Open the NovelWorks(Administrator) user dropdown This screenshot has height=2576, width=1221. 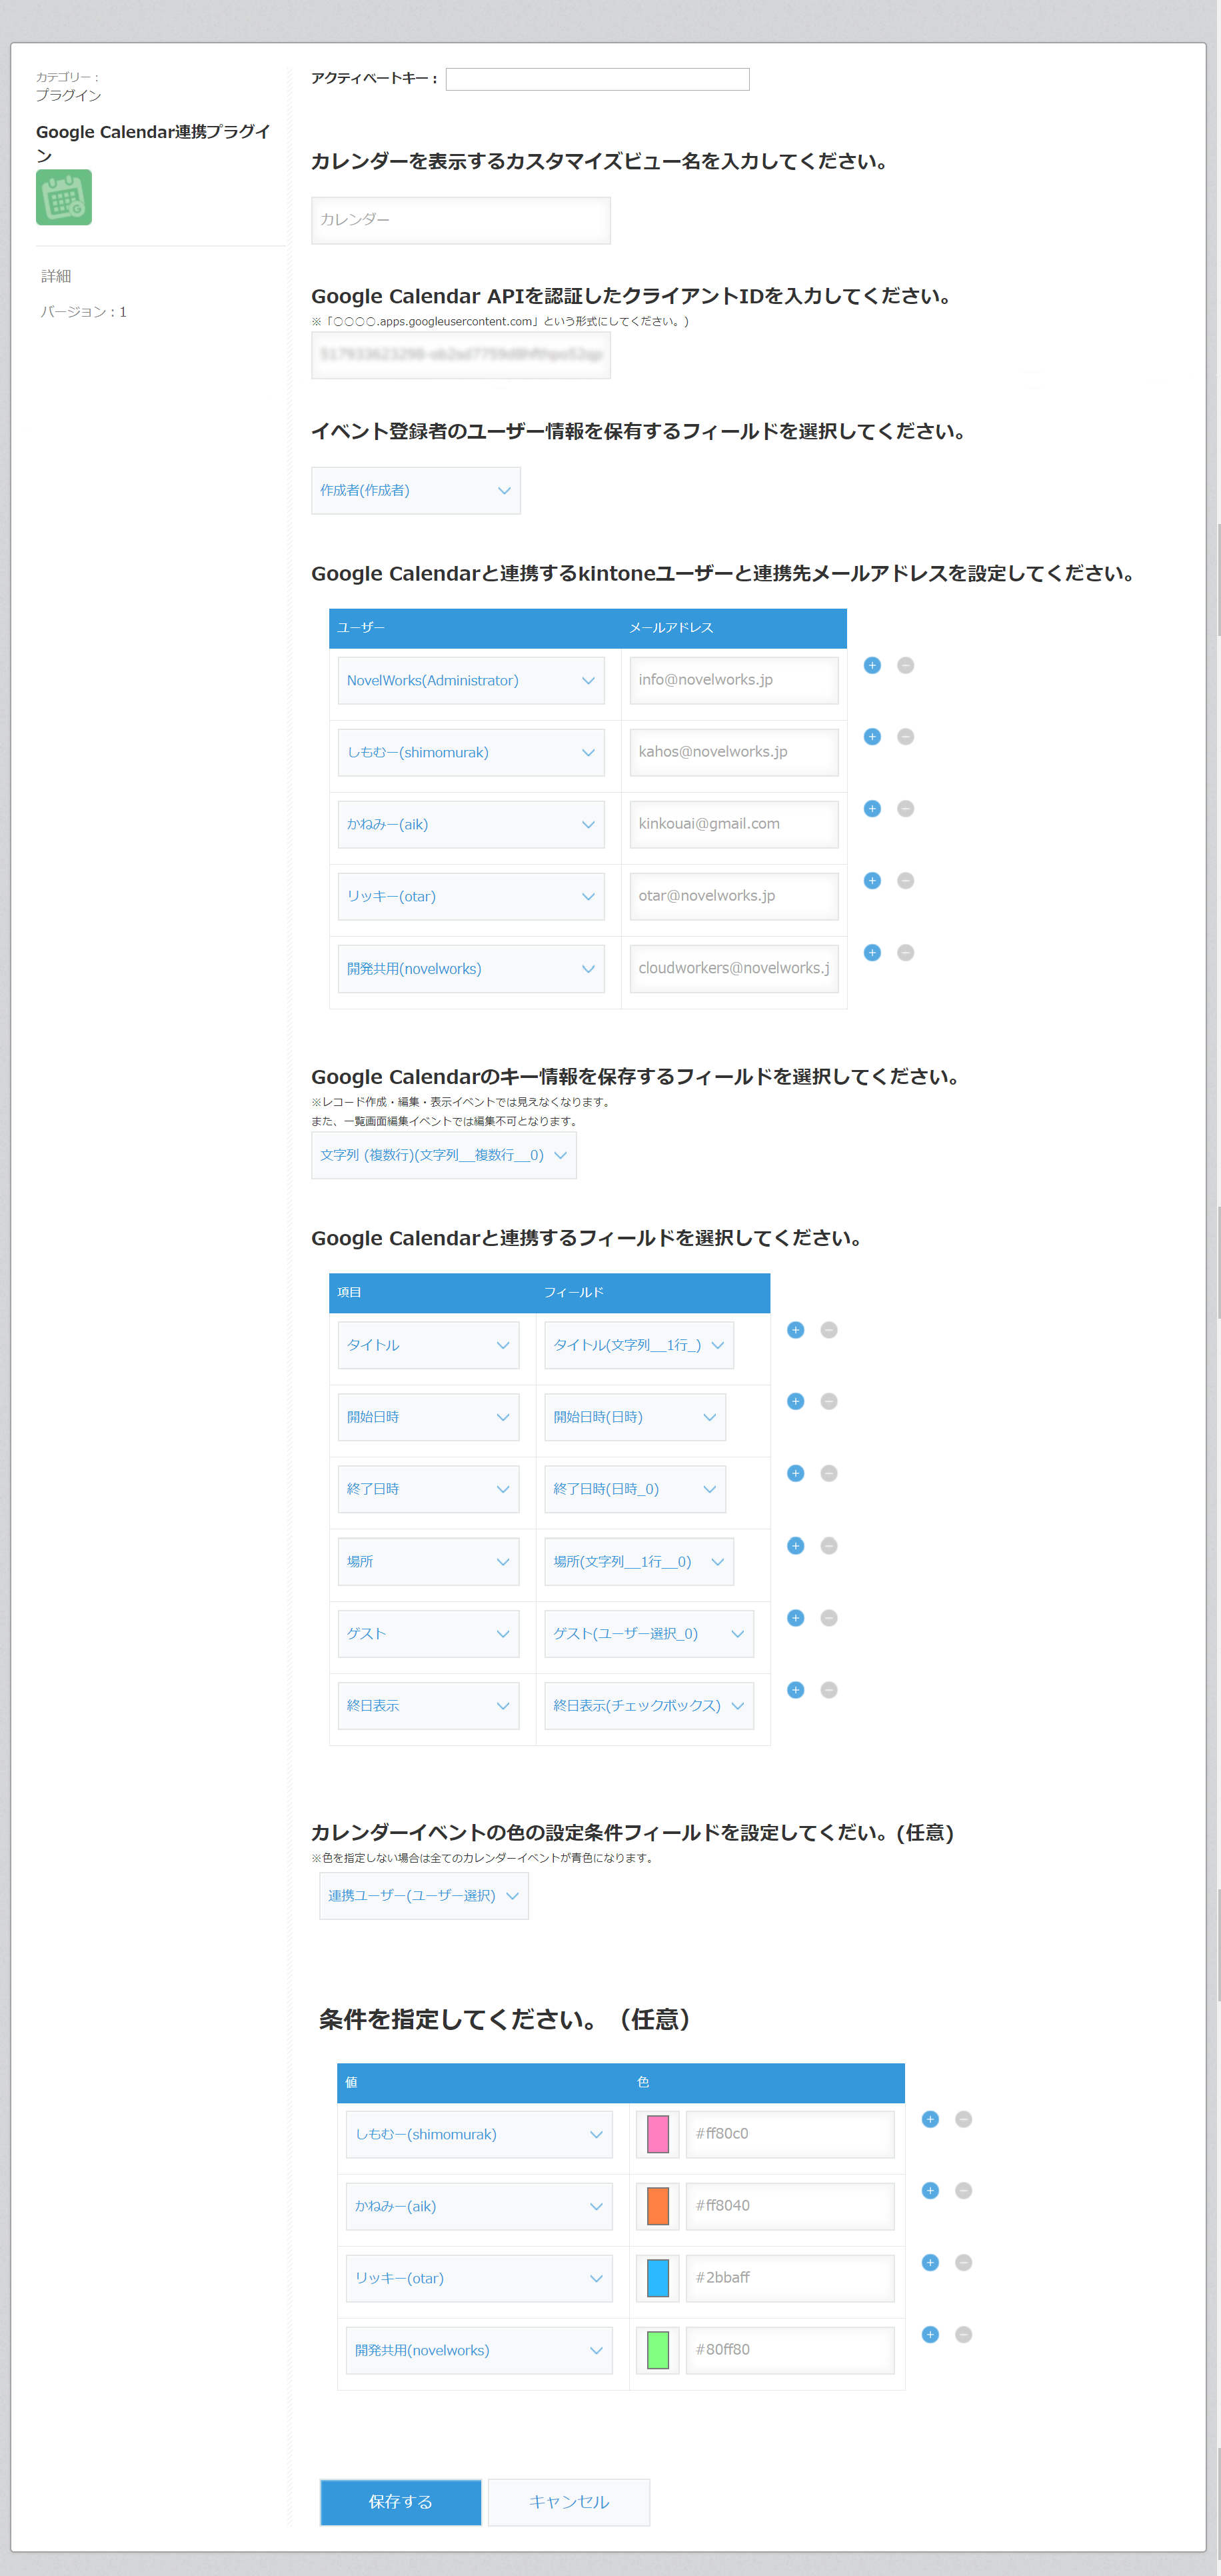coord(471,680)
